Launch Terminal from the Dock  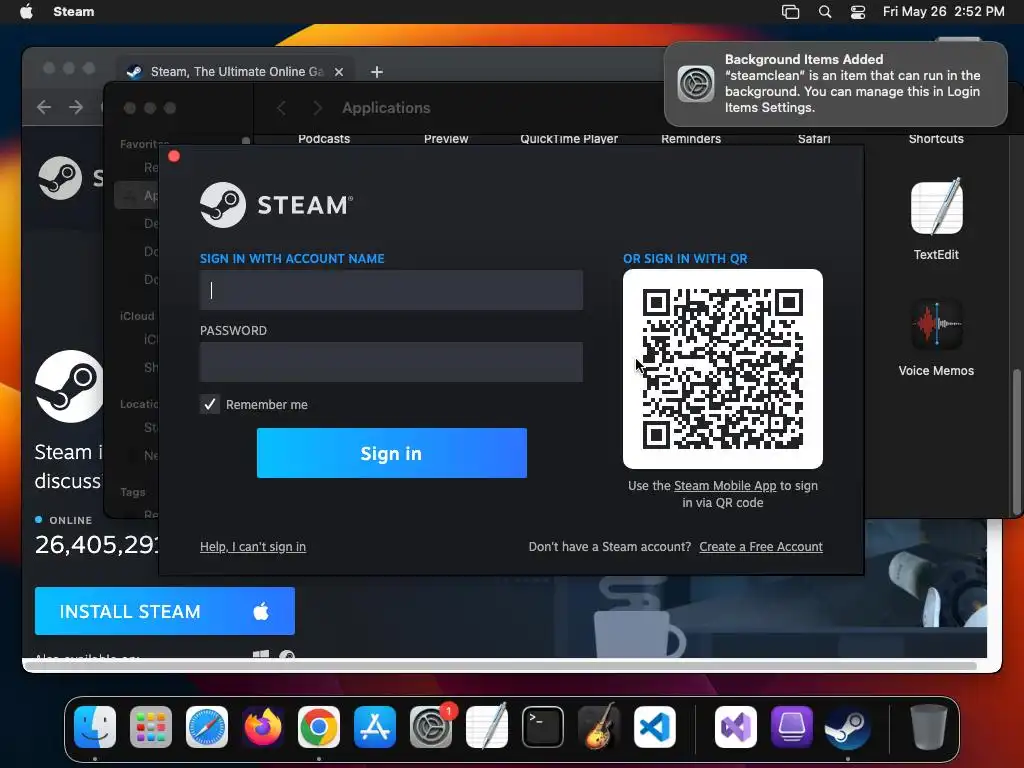tap(543, 727)
